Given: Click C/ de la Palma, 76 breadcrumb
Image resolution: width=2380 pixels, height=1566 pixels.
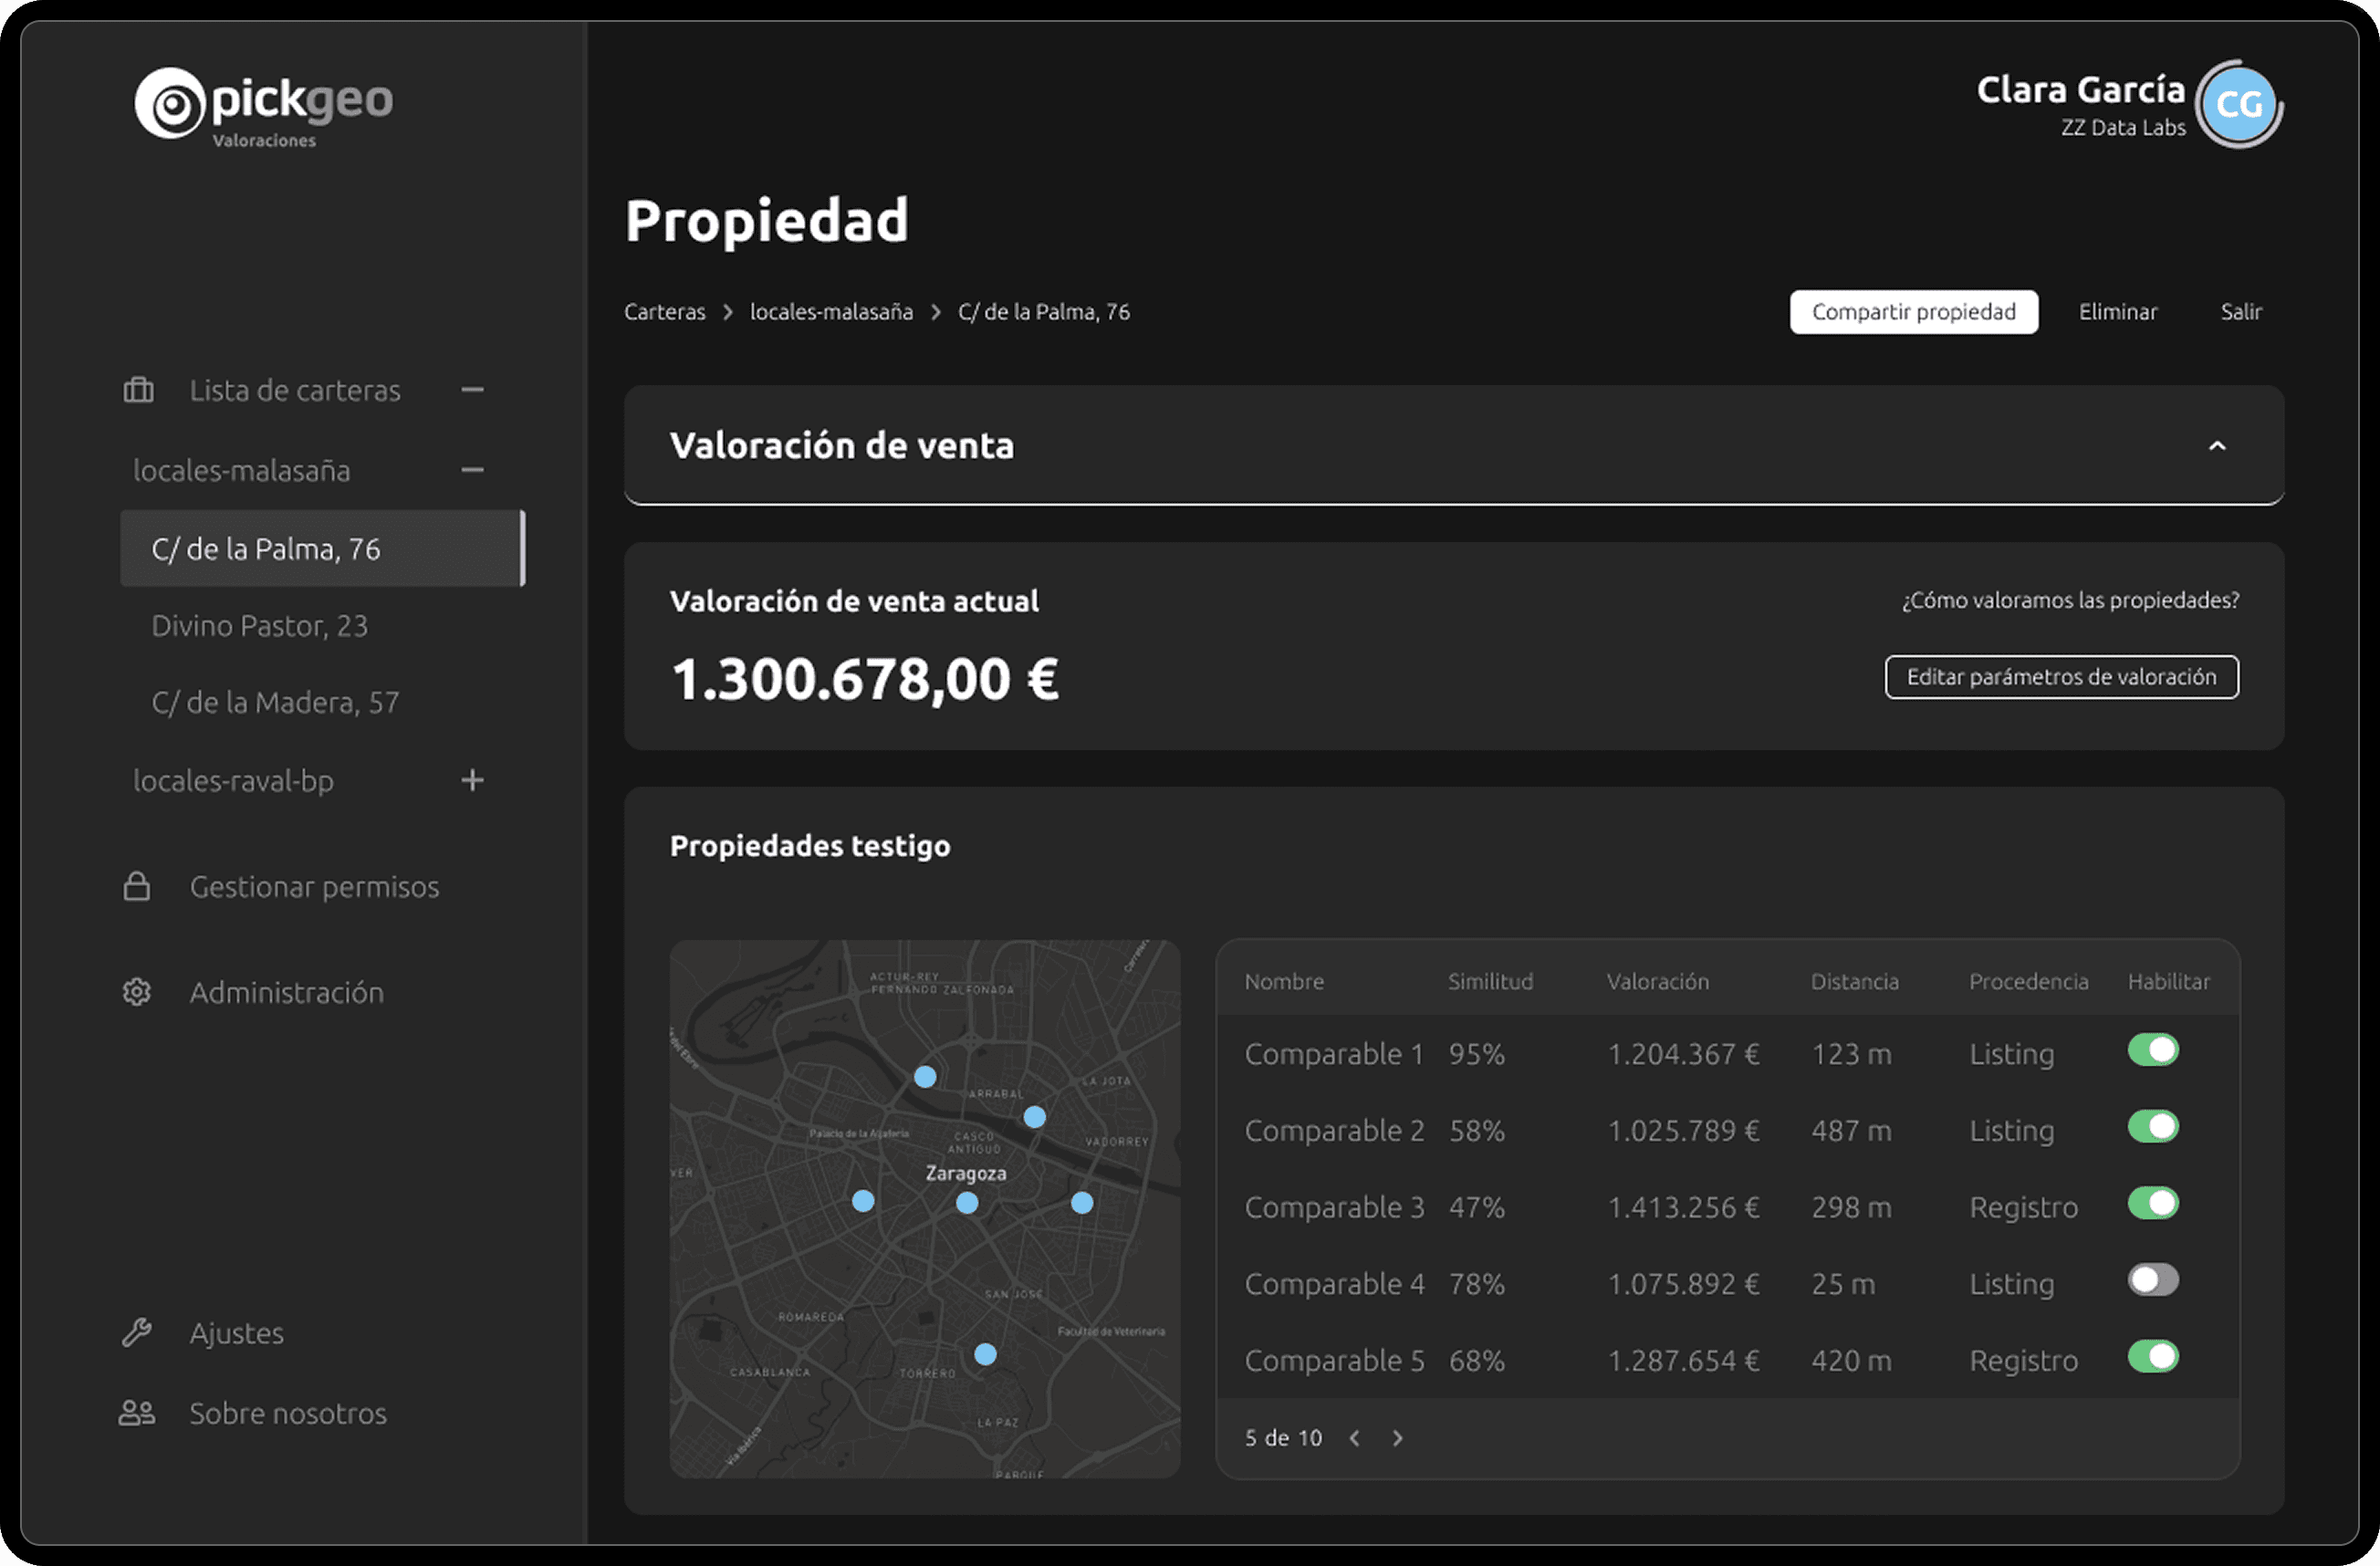Looking at the screenshot, I should pyautogui.click(x=1044, y=312).
